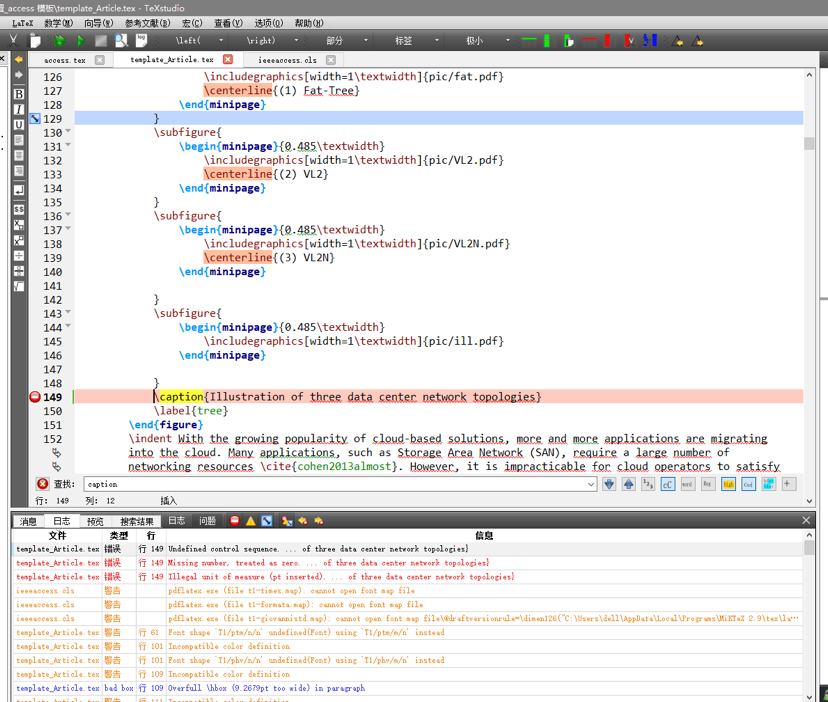Viewport: 828px width, 702px height.
Task: Switch to the 预览 panel tab
Action: (95, 521)
